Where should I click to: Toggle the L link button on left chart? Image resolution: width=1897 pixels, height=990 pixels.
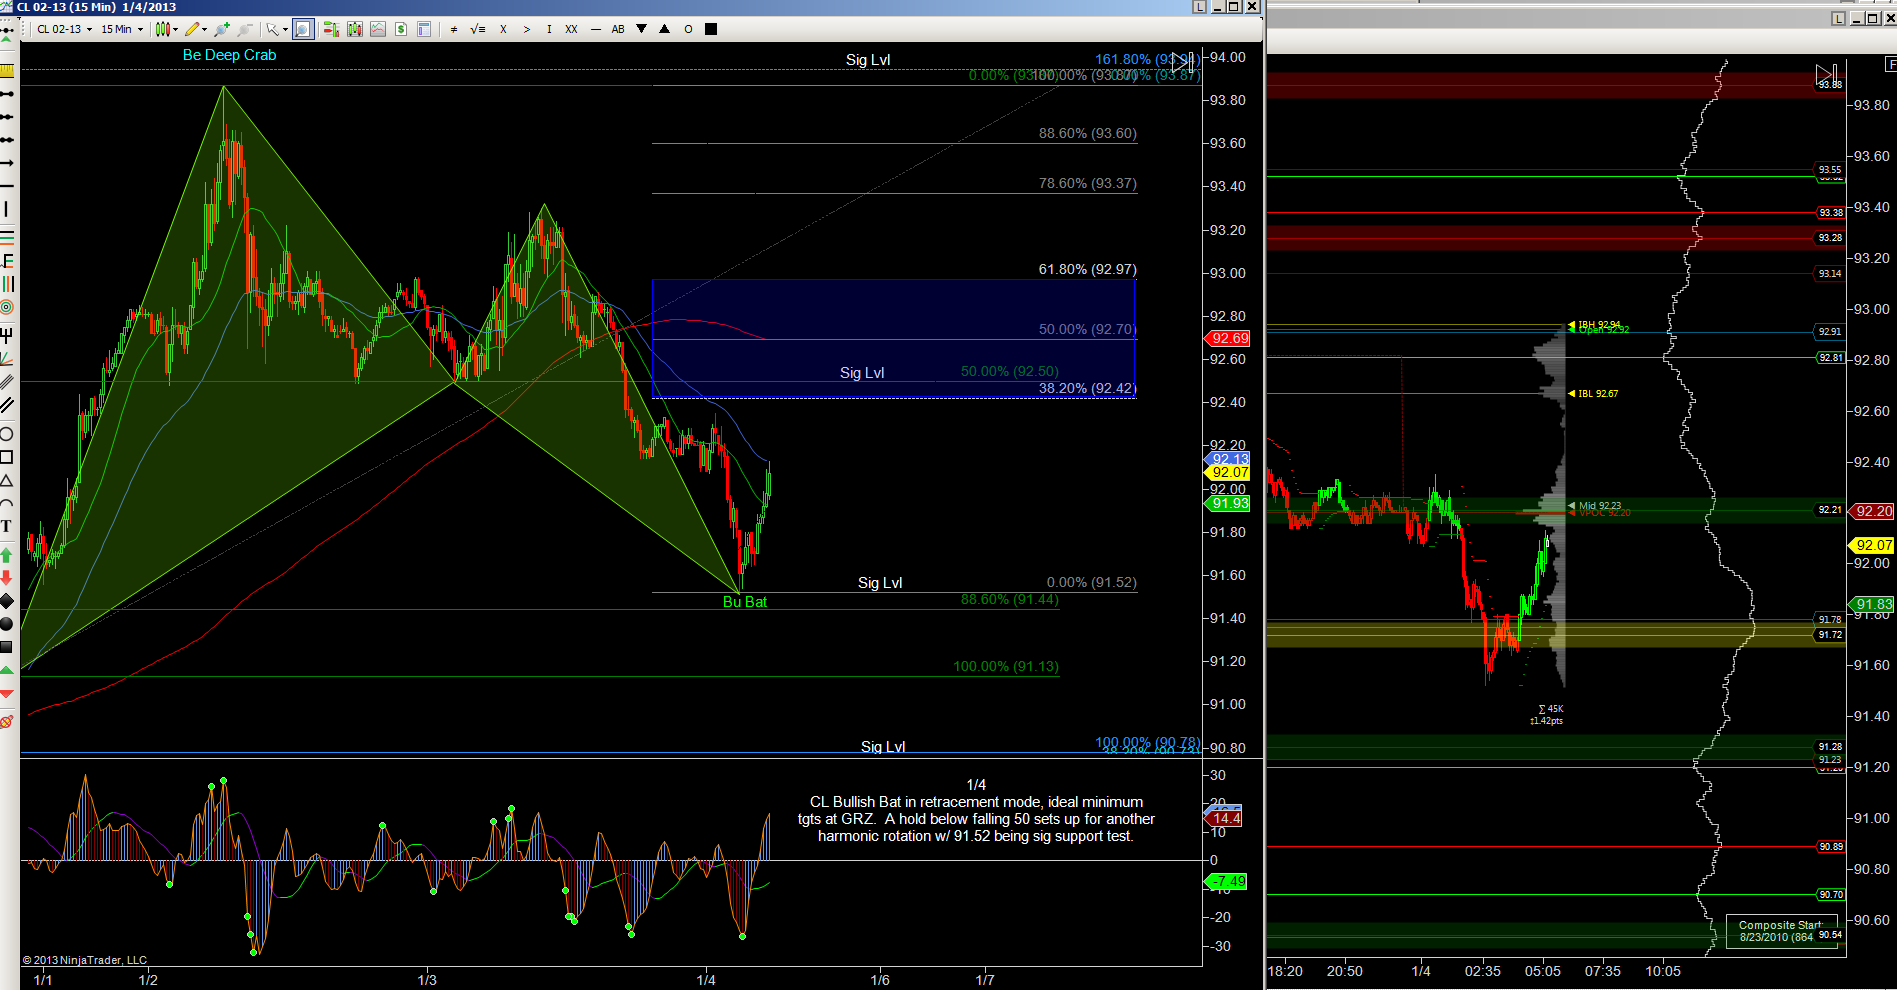click(x=1199, y=7)
